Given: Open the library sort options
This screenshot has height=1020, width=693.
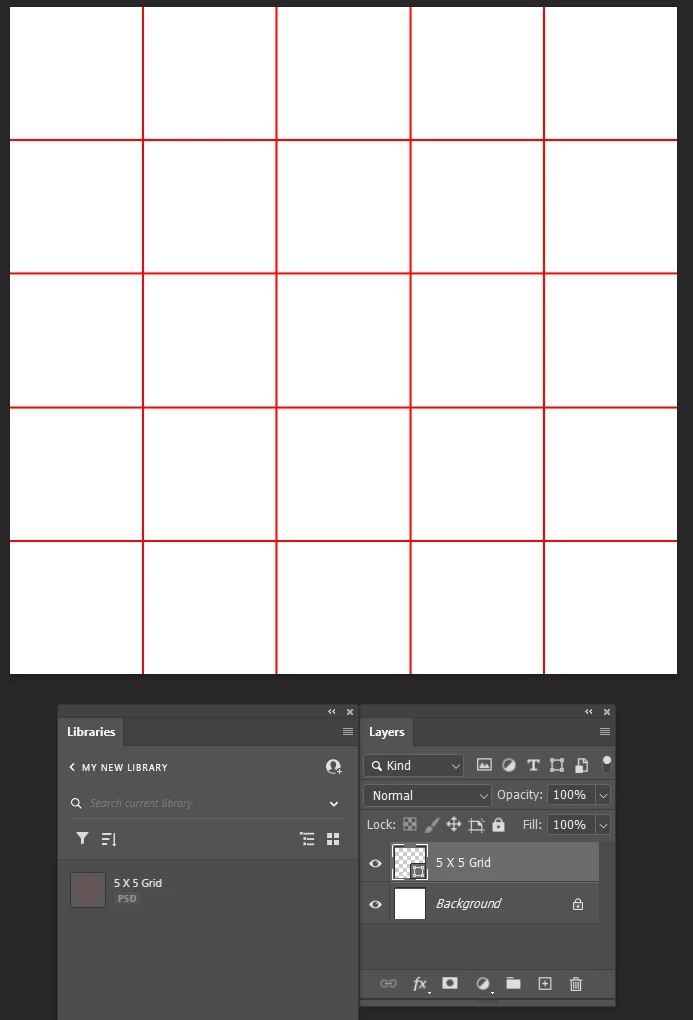Looking at the screenshot, I should tap(109, 839).
